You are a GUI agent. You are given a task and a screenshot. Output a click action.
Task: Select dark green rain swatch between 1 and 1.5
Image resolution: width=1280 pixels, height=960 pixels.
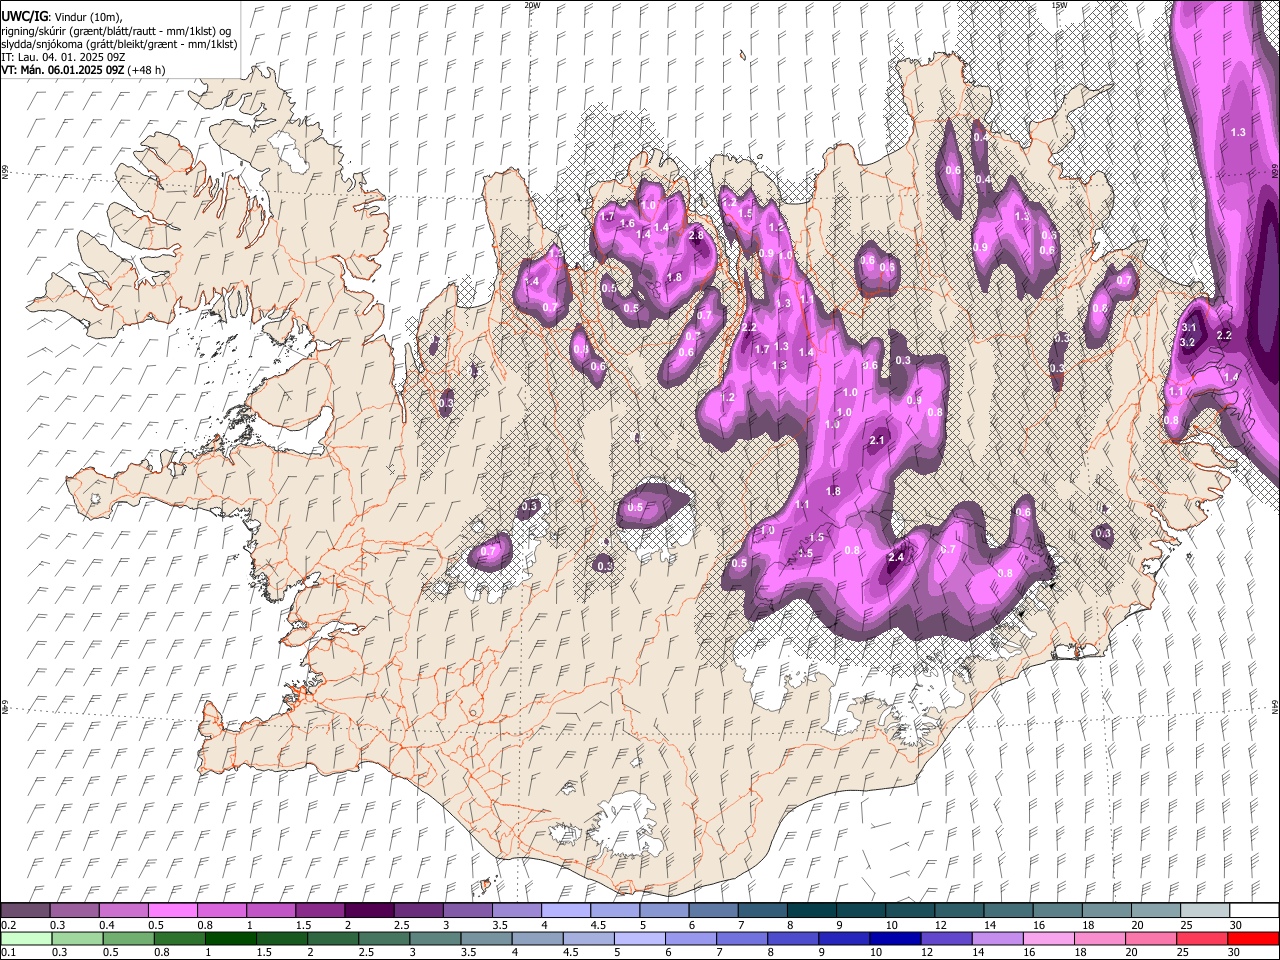[231, 938]
